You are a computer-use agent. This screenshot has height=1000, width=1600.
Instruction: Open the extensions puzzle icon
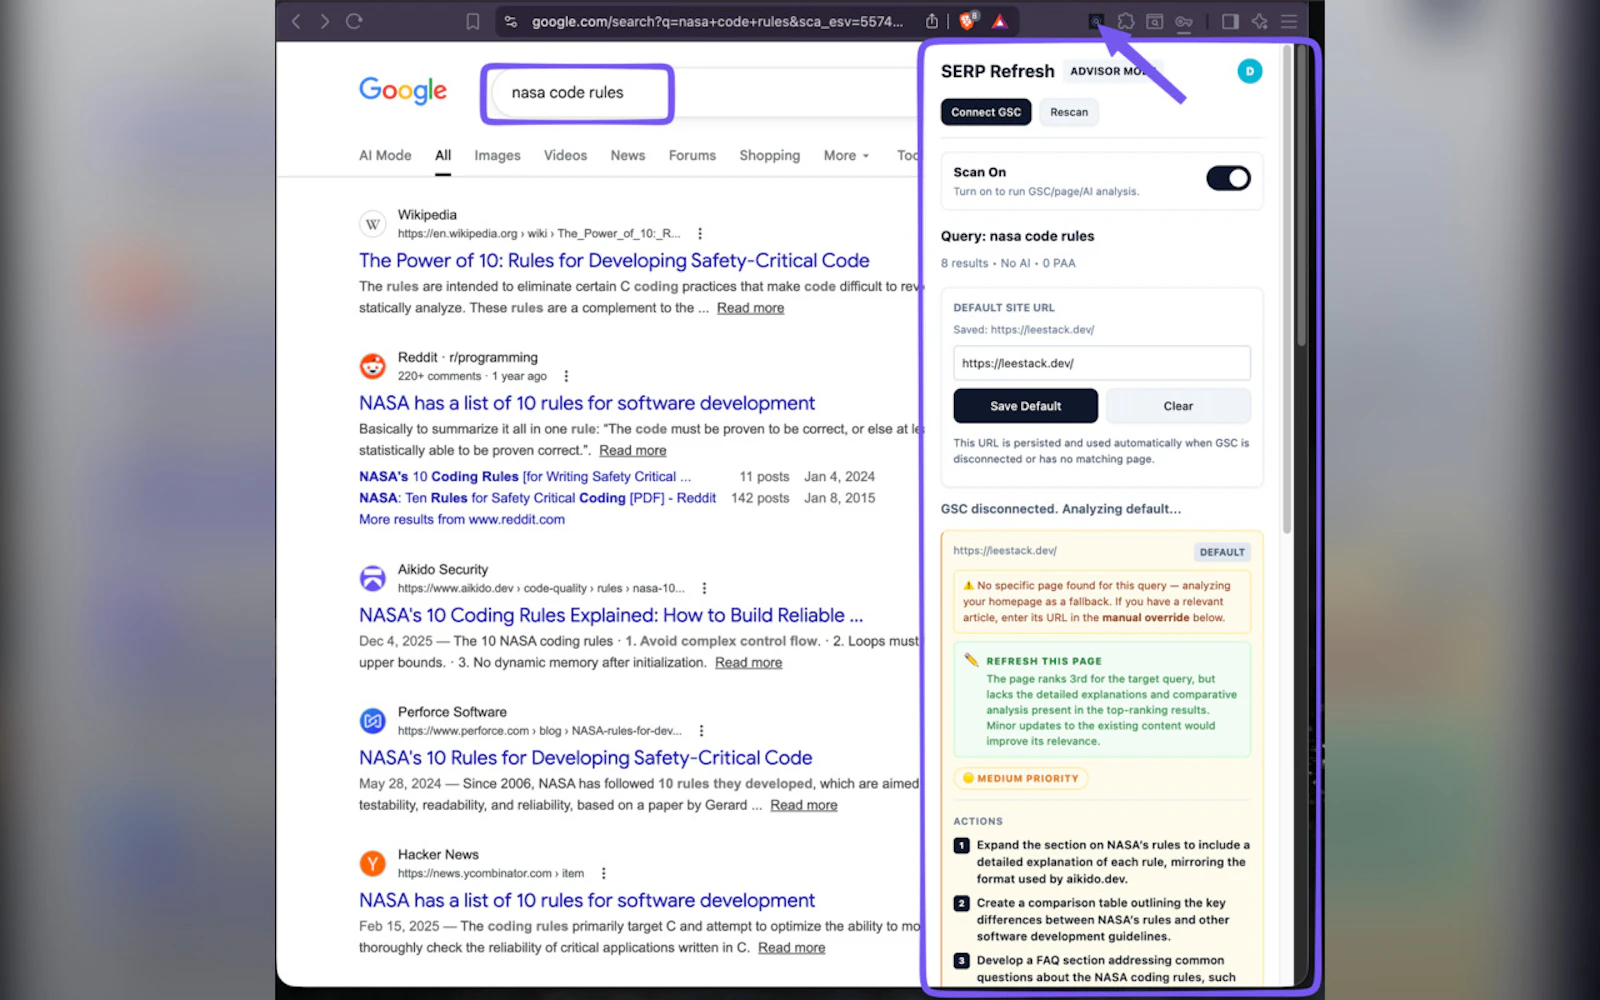tap(1126, 21)
